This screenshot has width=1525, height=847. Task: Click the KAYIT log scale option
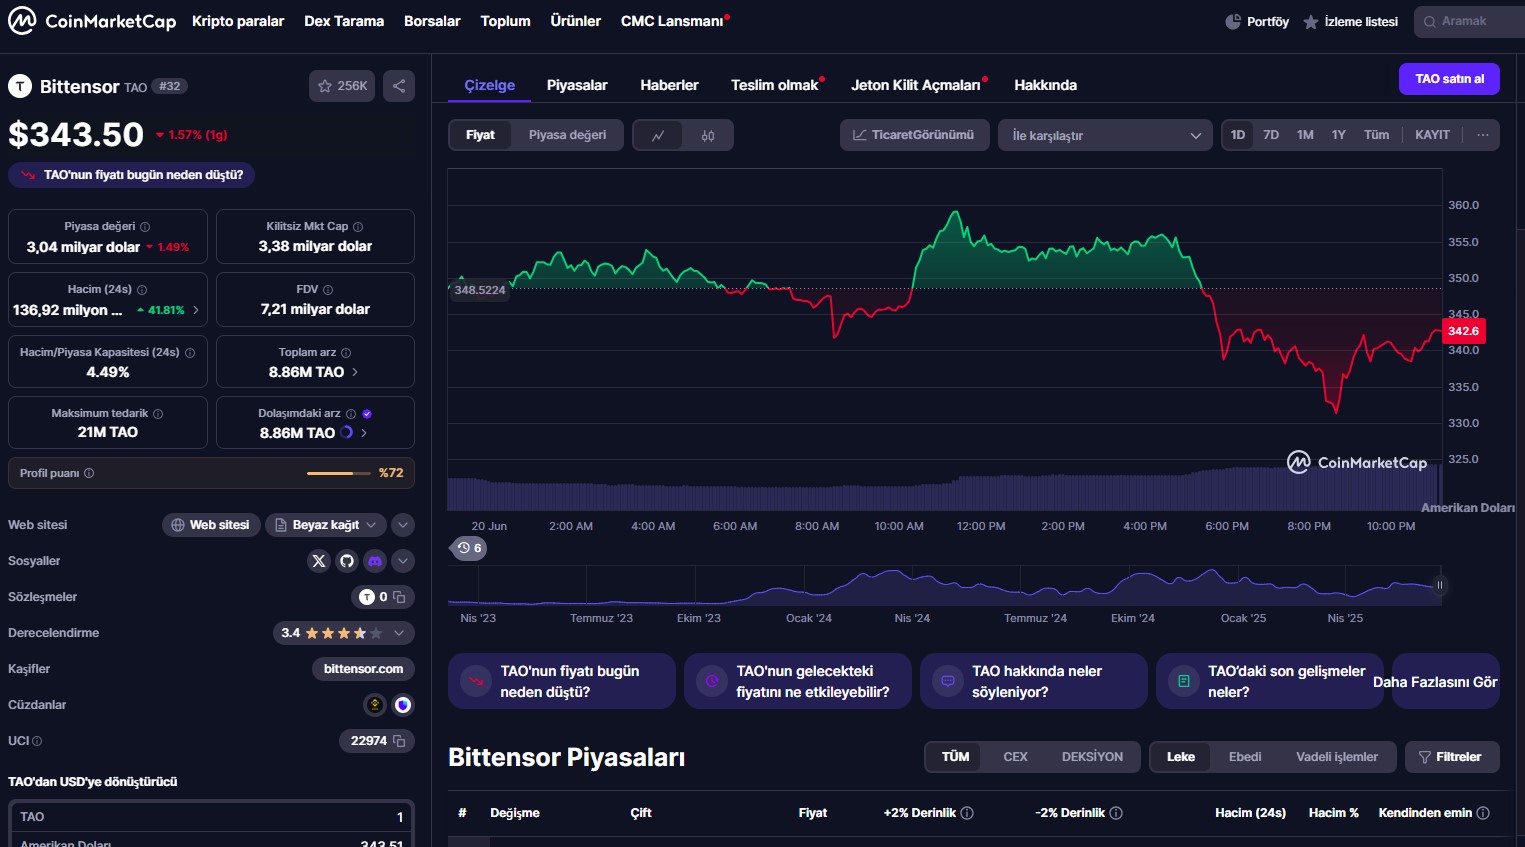click(1432, 135)
